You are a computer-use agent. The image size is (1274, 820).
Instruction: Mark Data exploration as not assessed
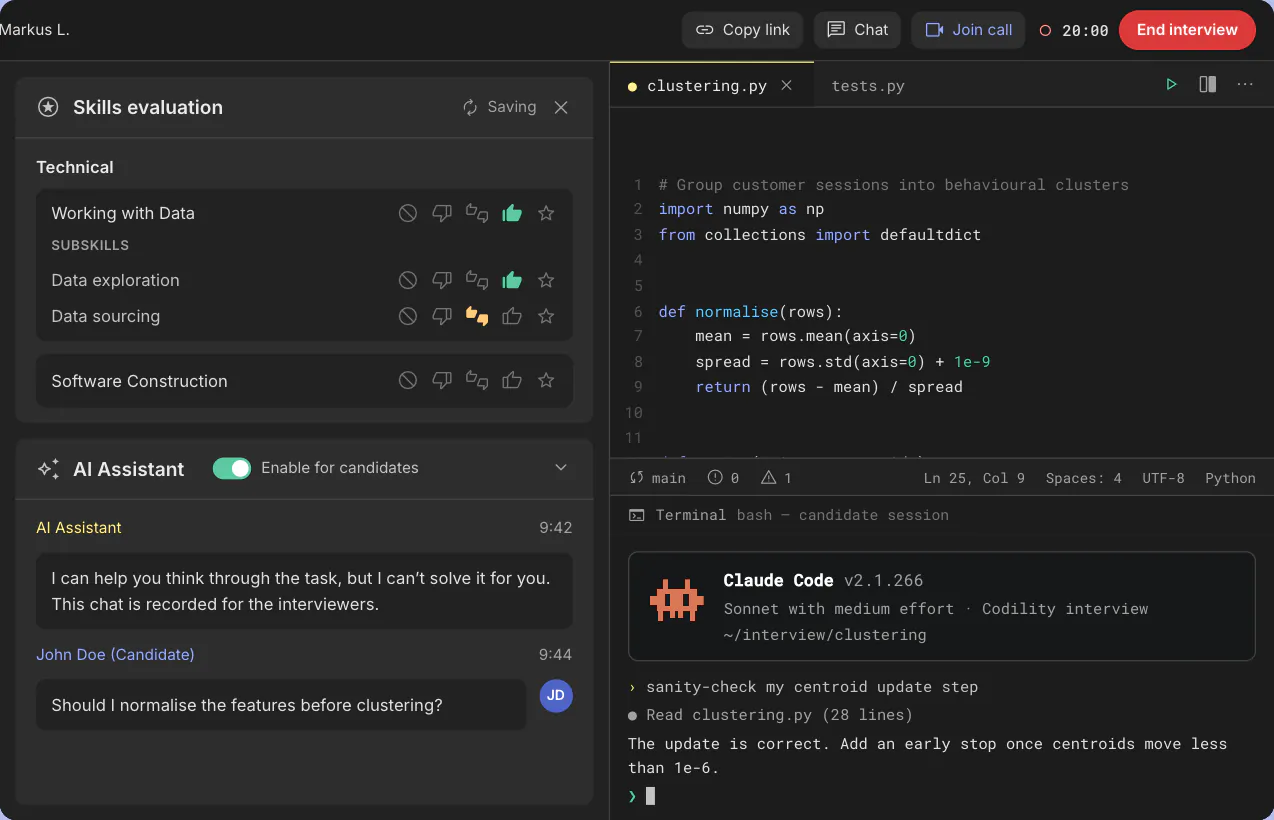408,280
